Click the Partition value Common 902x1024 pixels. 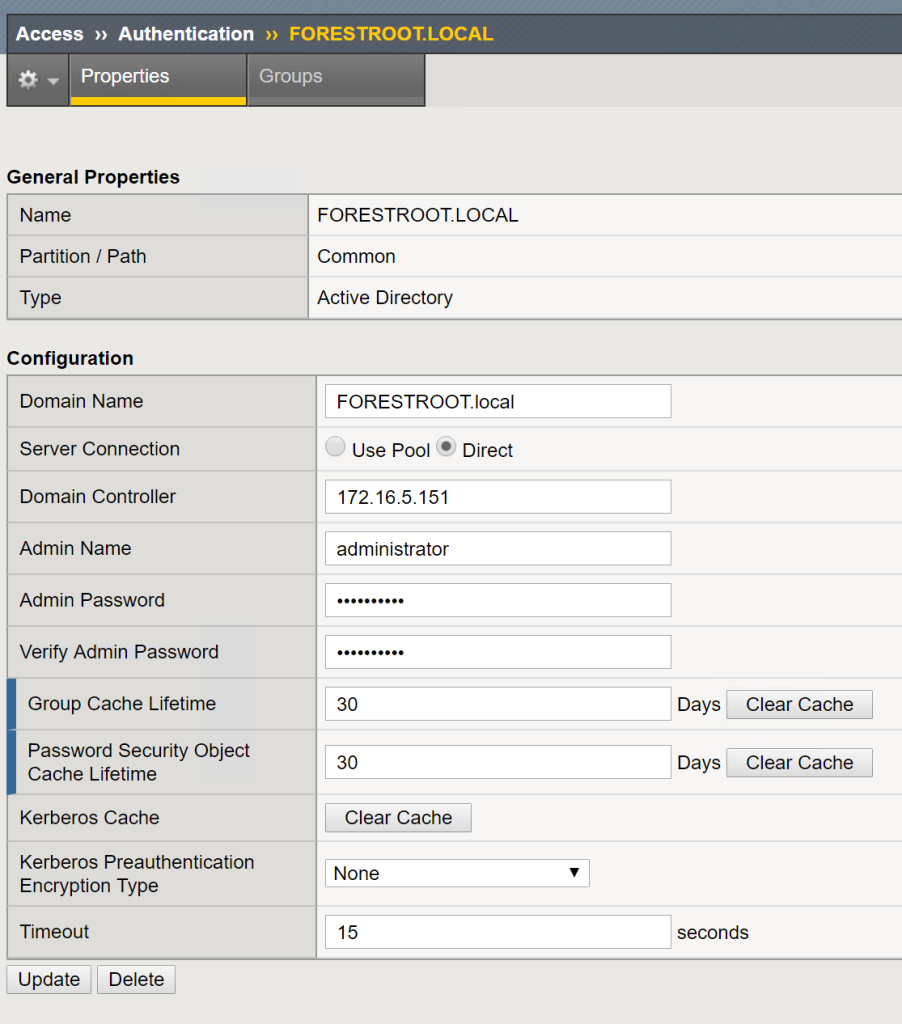[357, 256]
